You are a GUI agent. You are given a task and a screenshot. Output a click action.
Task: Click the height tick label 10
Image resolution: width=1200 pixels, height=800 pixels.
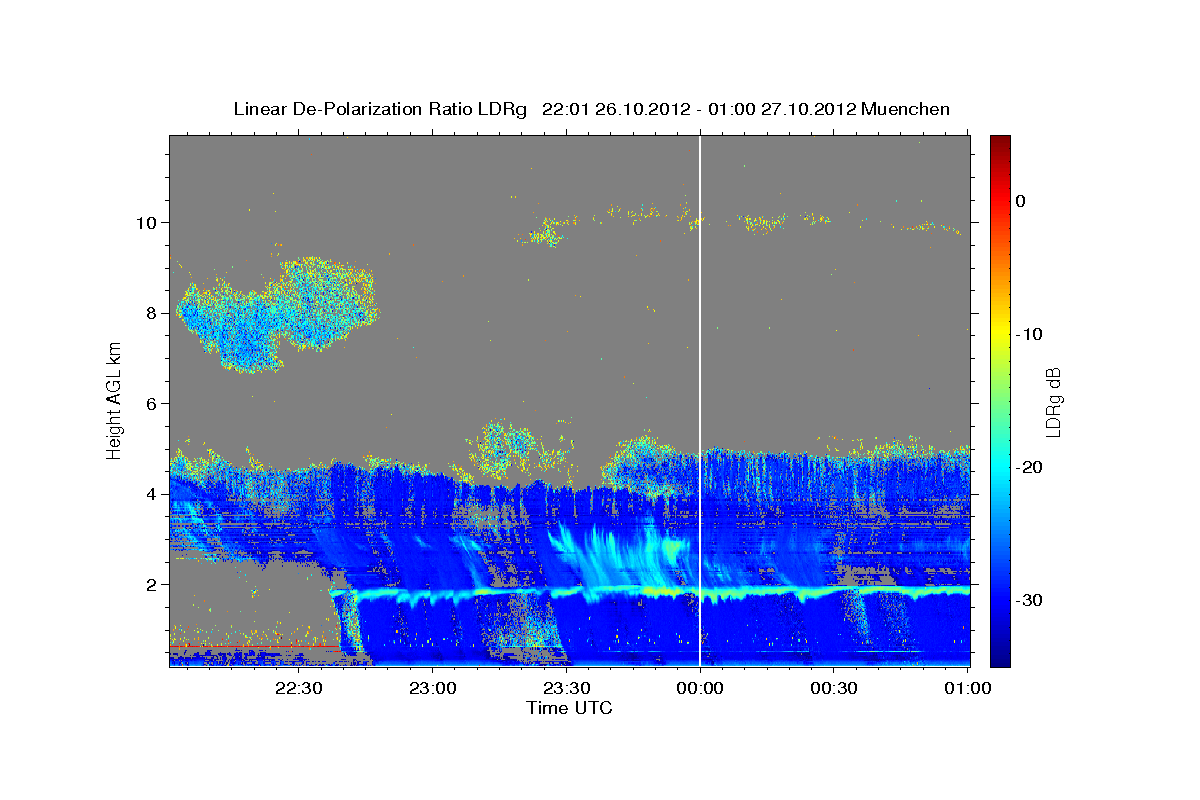(145, 221)
